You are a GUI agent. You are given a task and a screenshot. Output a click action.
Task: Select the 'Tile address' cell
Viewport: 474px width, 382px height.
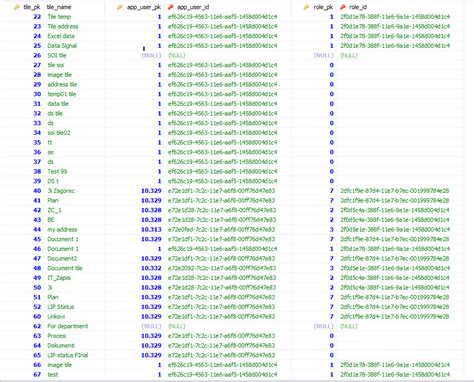pos(63,26)
